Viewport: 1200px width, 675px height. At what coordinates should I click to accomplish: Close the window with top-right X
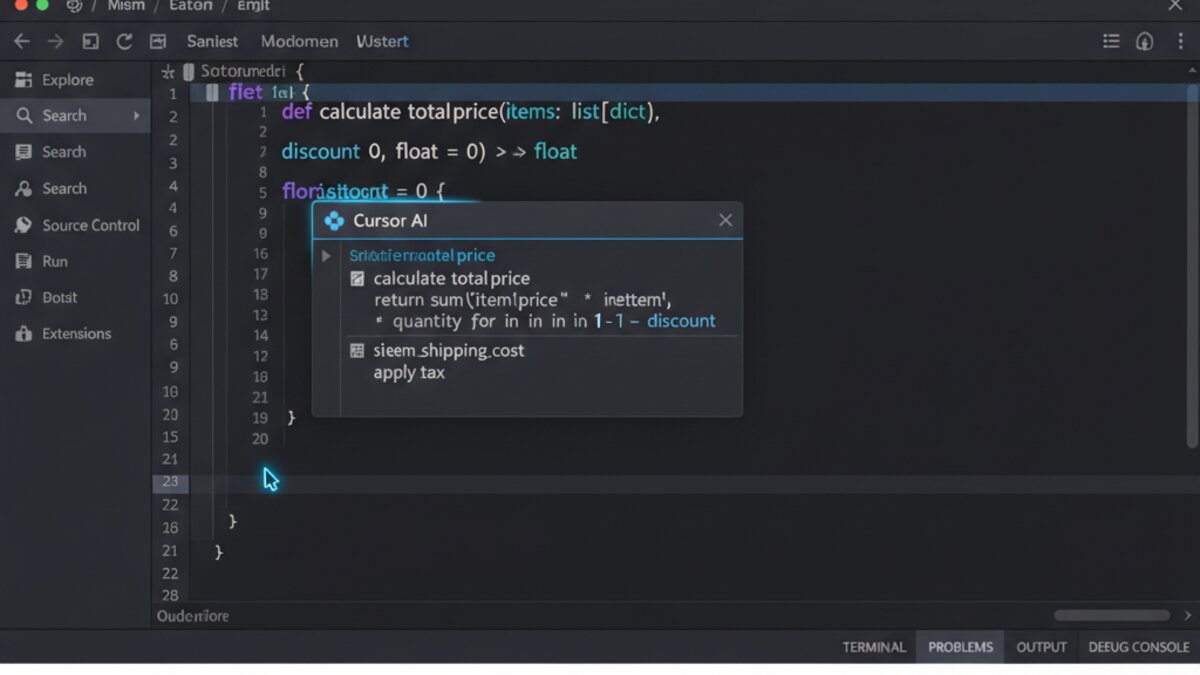1176,5
